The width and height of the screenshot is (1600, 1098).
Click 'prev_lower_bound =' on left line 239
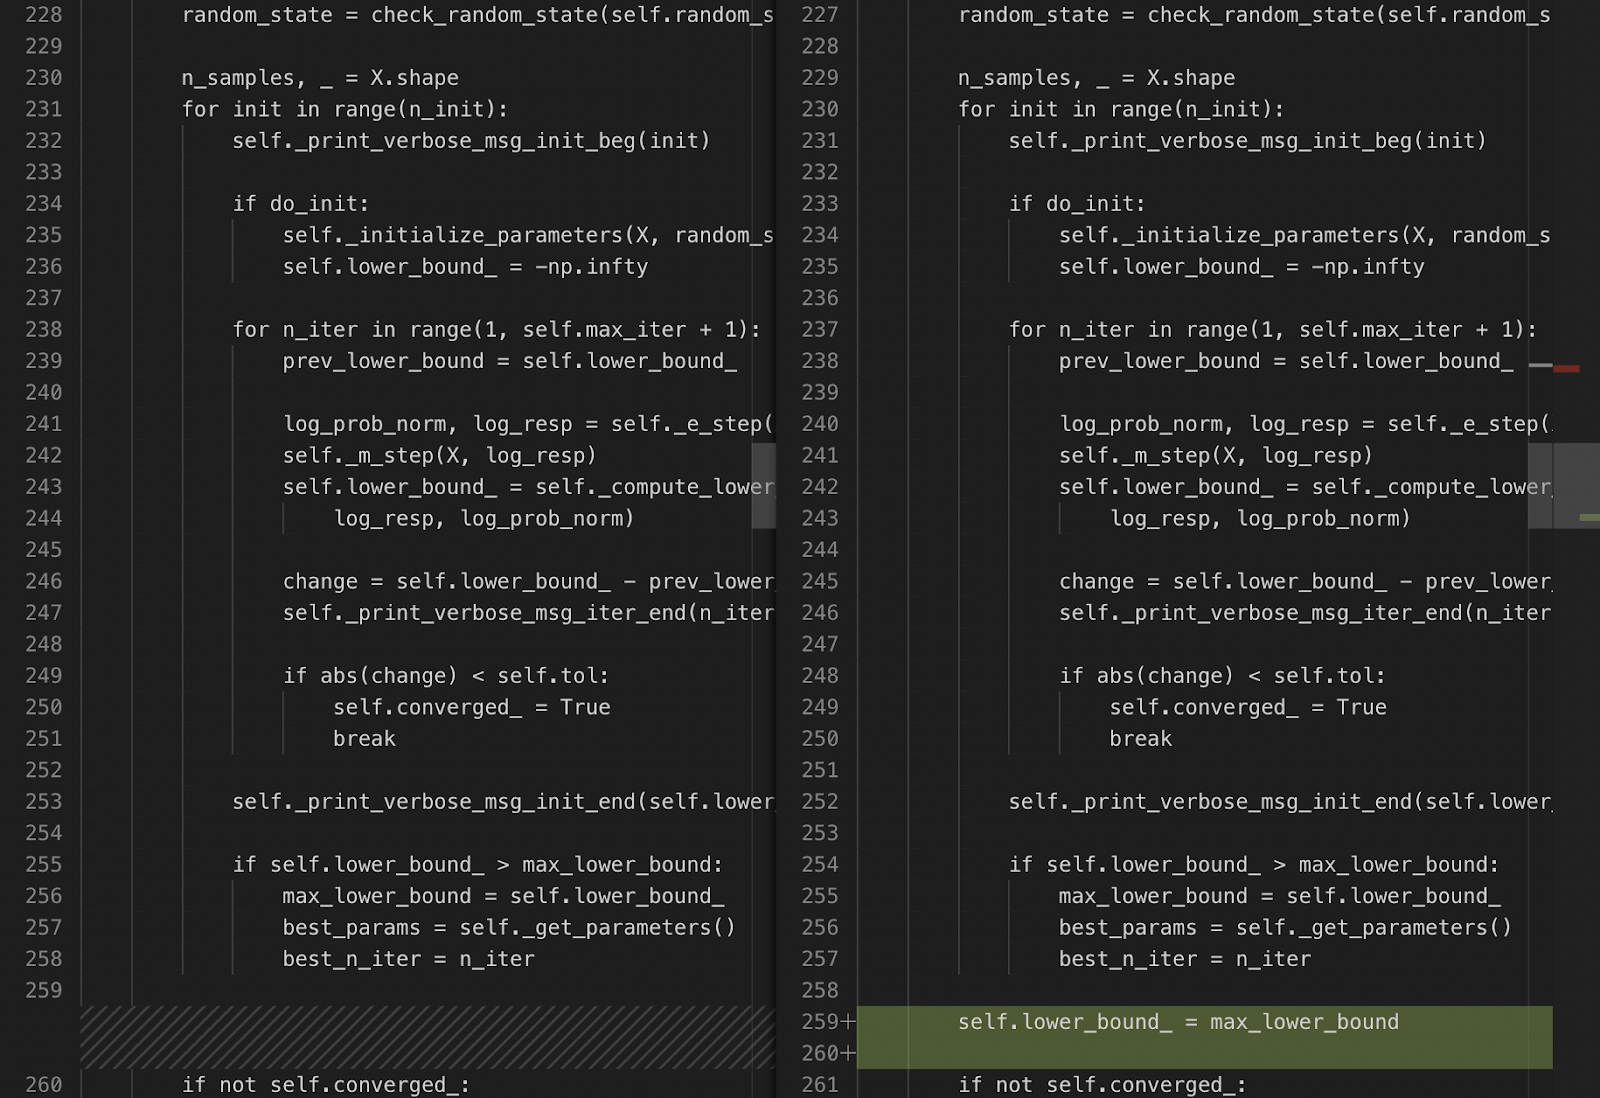pos(396,361)
